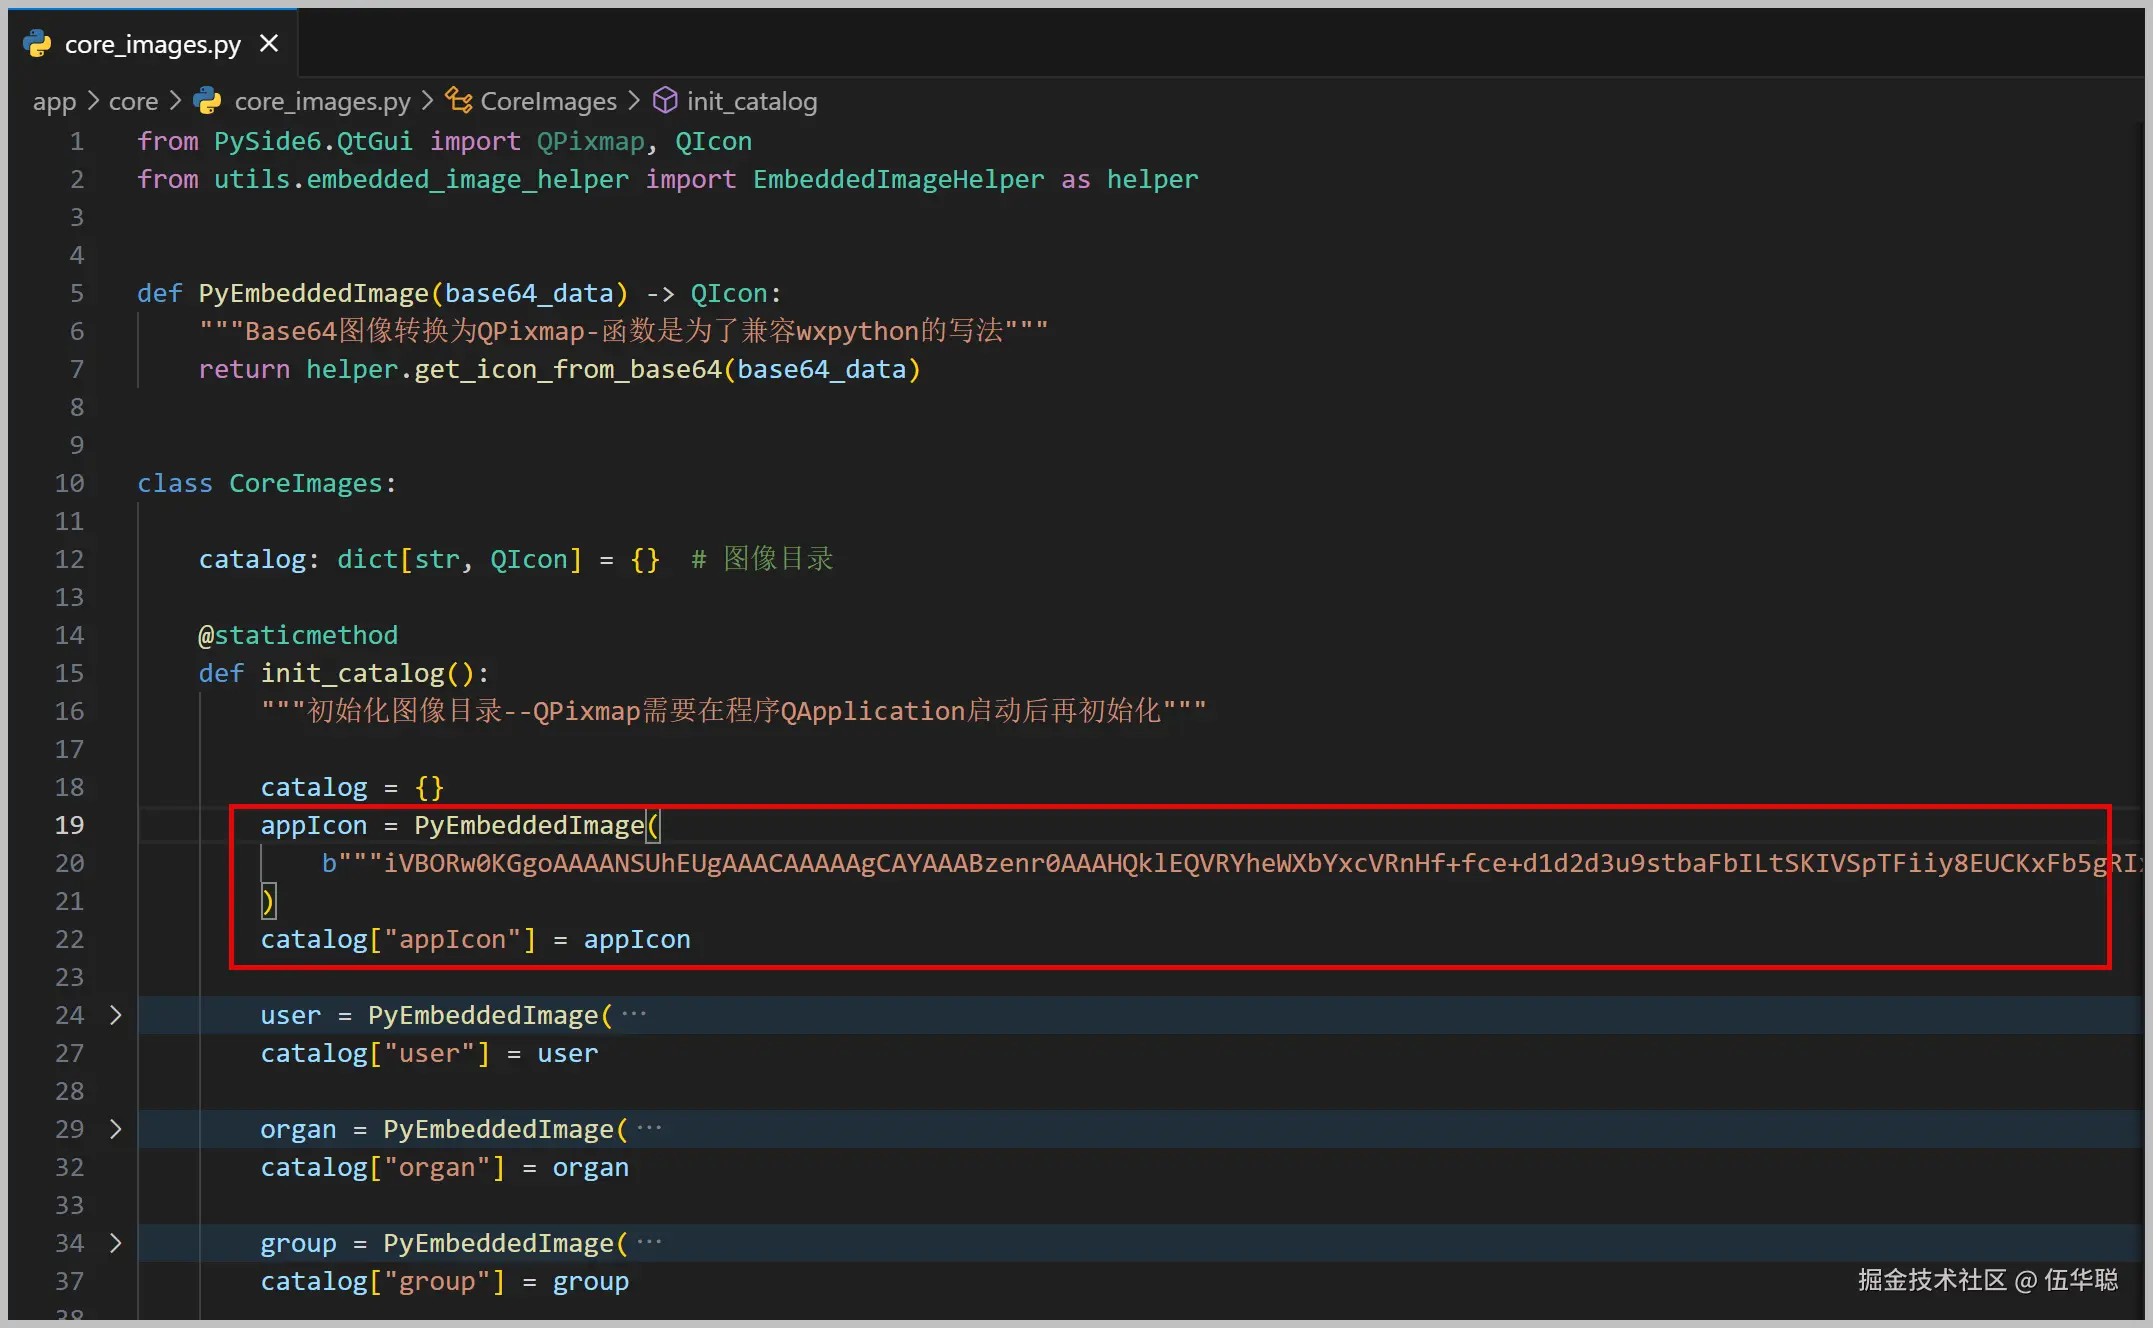The width and height of the screenshot is (2153, 1328).
Task: Click the Python file icon in breadcrumb
Action: (x=208, y=101)
